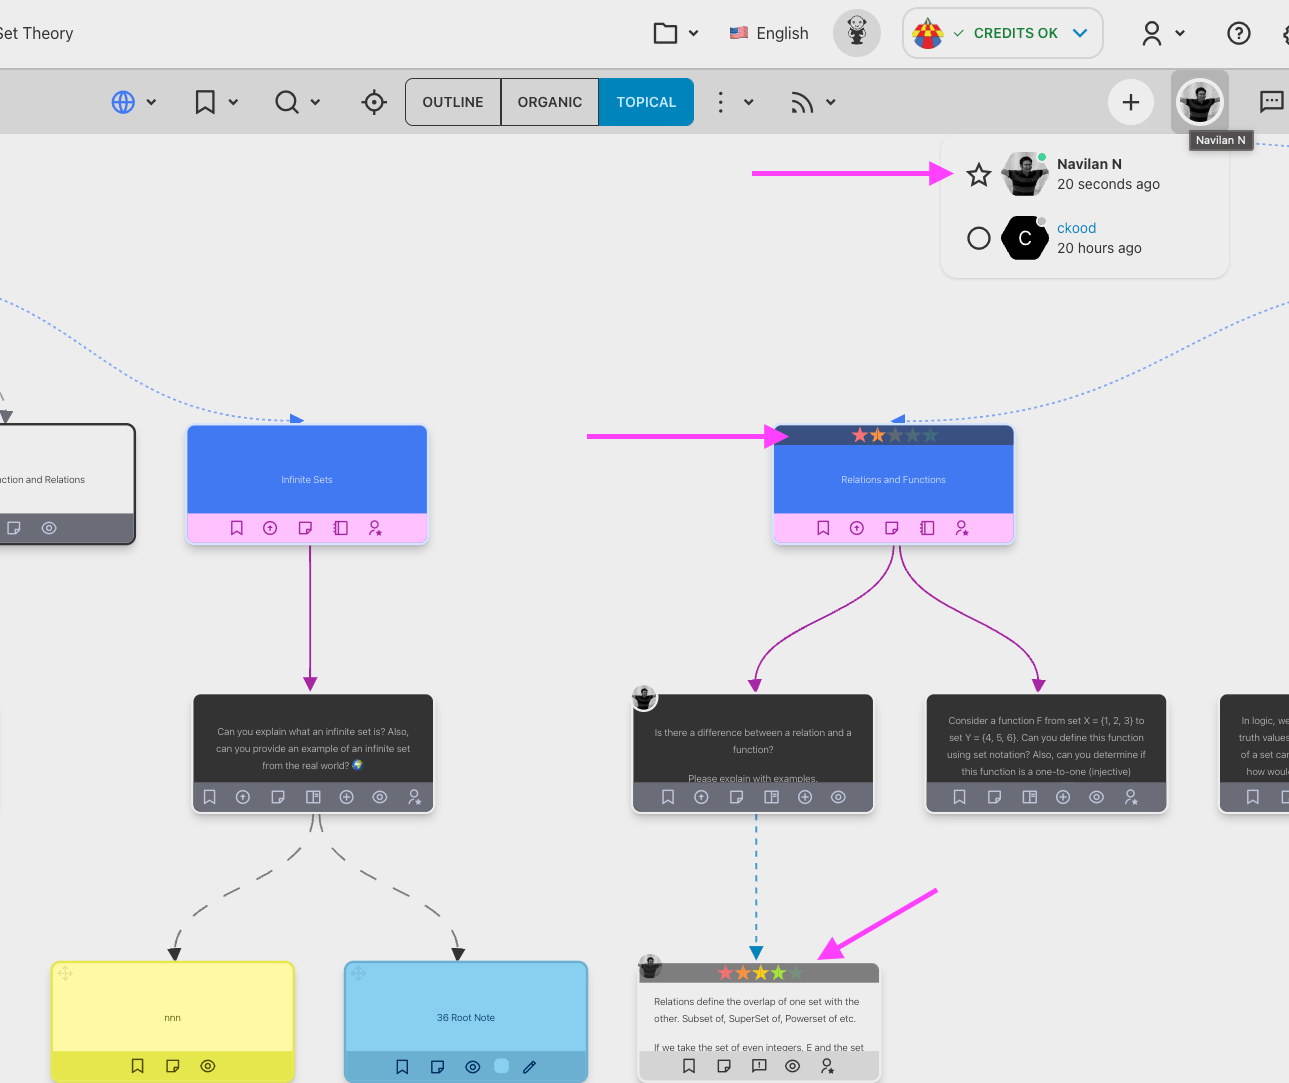Toggle eye visibility on yellow nnn note

coord(208,1066)
